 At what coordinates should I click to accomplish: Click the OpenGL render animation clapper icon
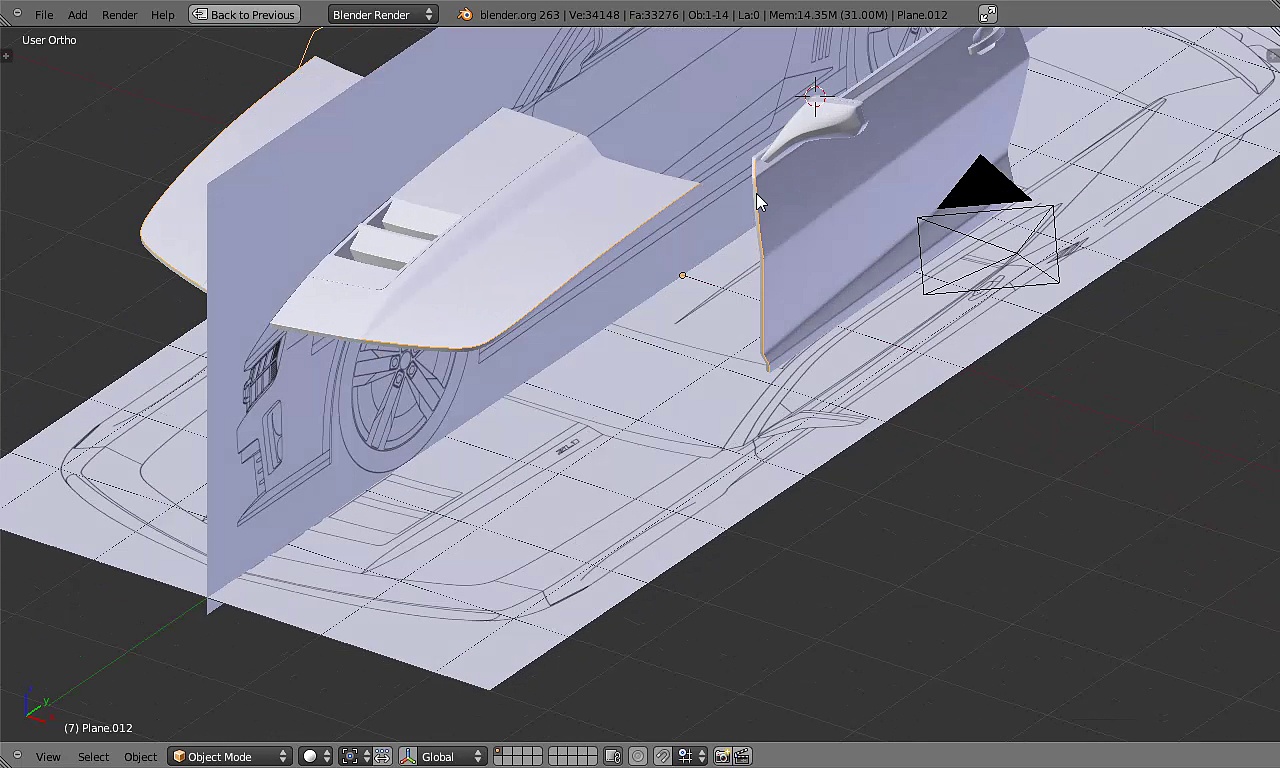(743, 757)
